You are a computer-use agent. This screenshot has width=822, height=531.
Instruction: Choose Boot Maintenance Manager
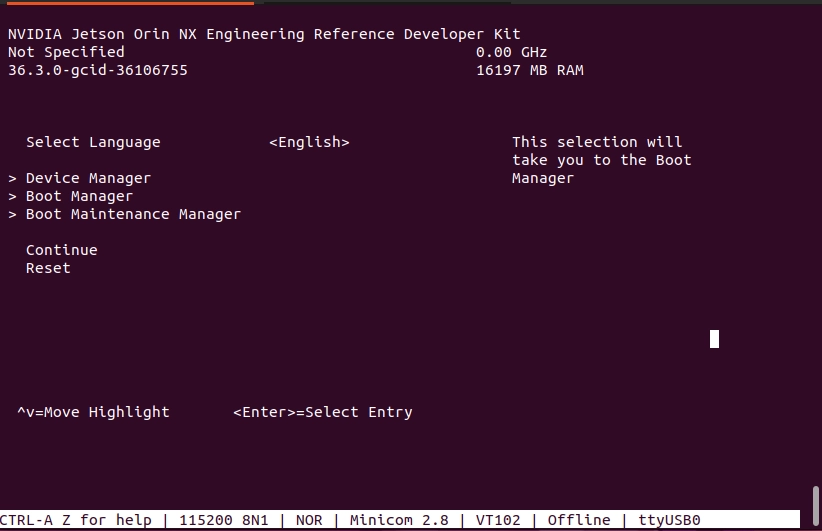(133, 214)
